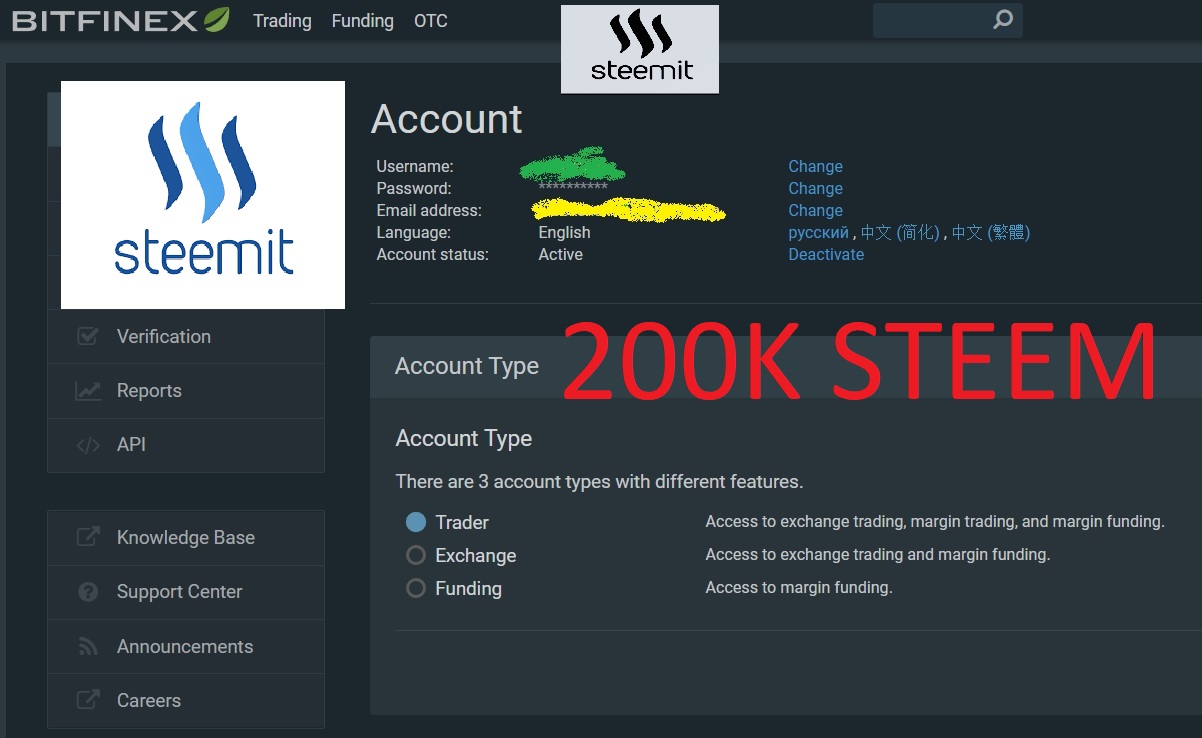Click the Steemit logo at the top
1202x738 pixels.
639,48
